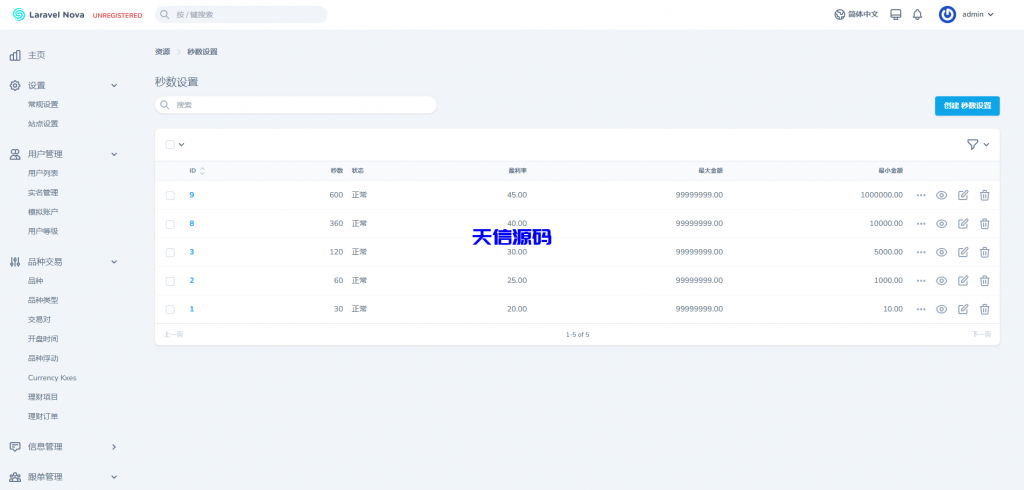View details of row ID 2
Image resolution: width=1024 pixels, height=490 pixels.
coord(941,281)
